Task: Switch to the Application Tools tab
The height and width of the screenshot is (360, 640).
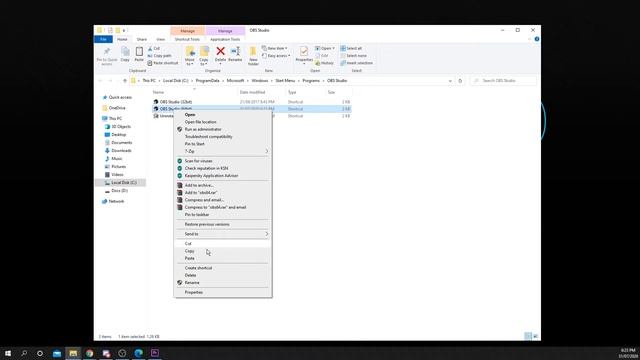Action: click(x=225, y=39)
